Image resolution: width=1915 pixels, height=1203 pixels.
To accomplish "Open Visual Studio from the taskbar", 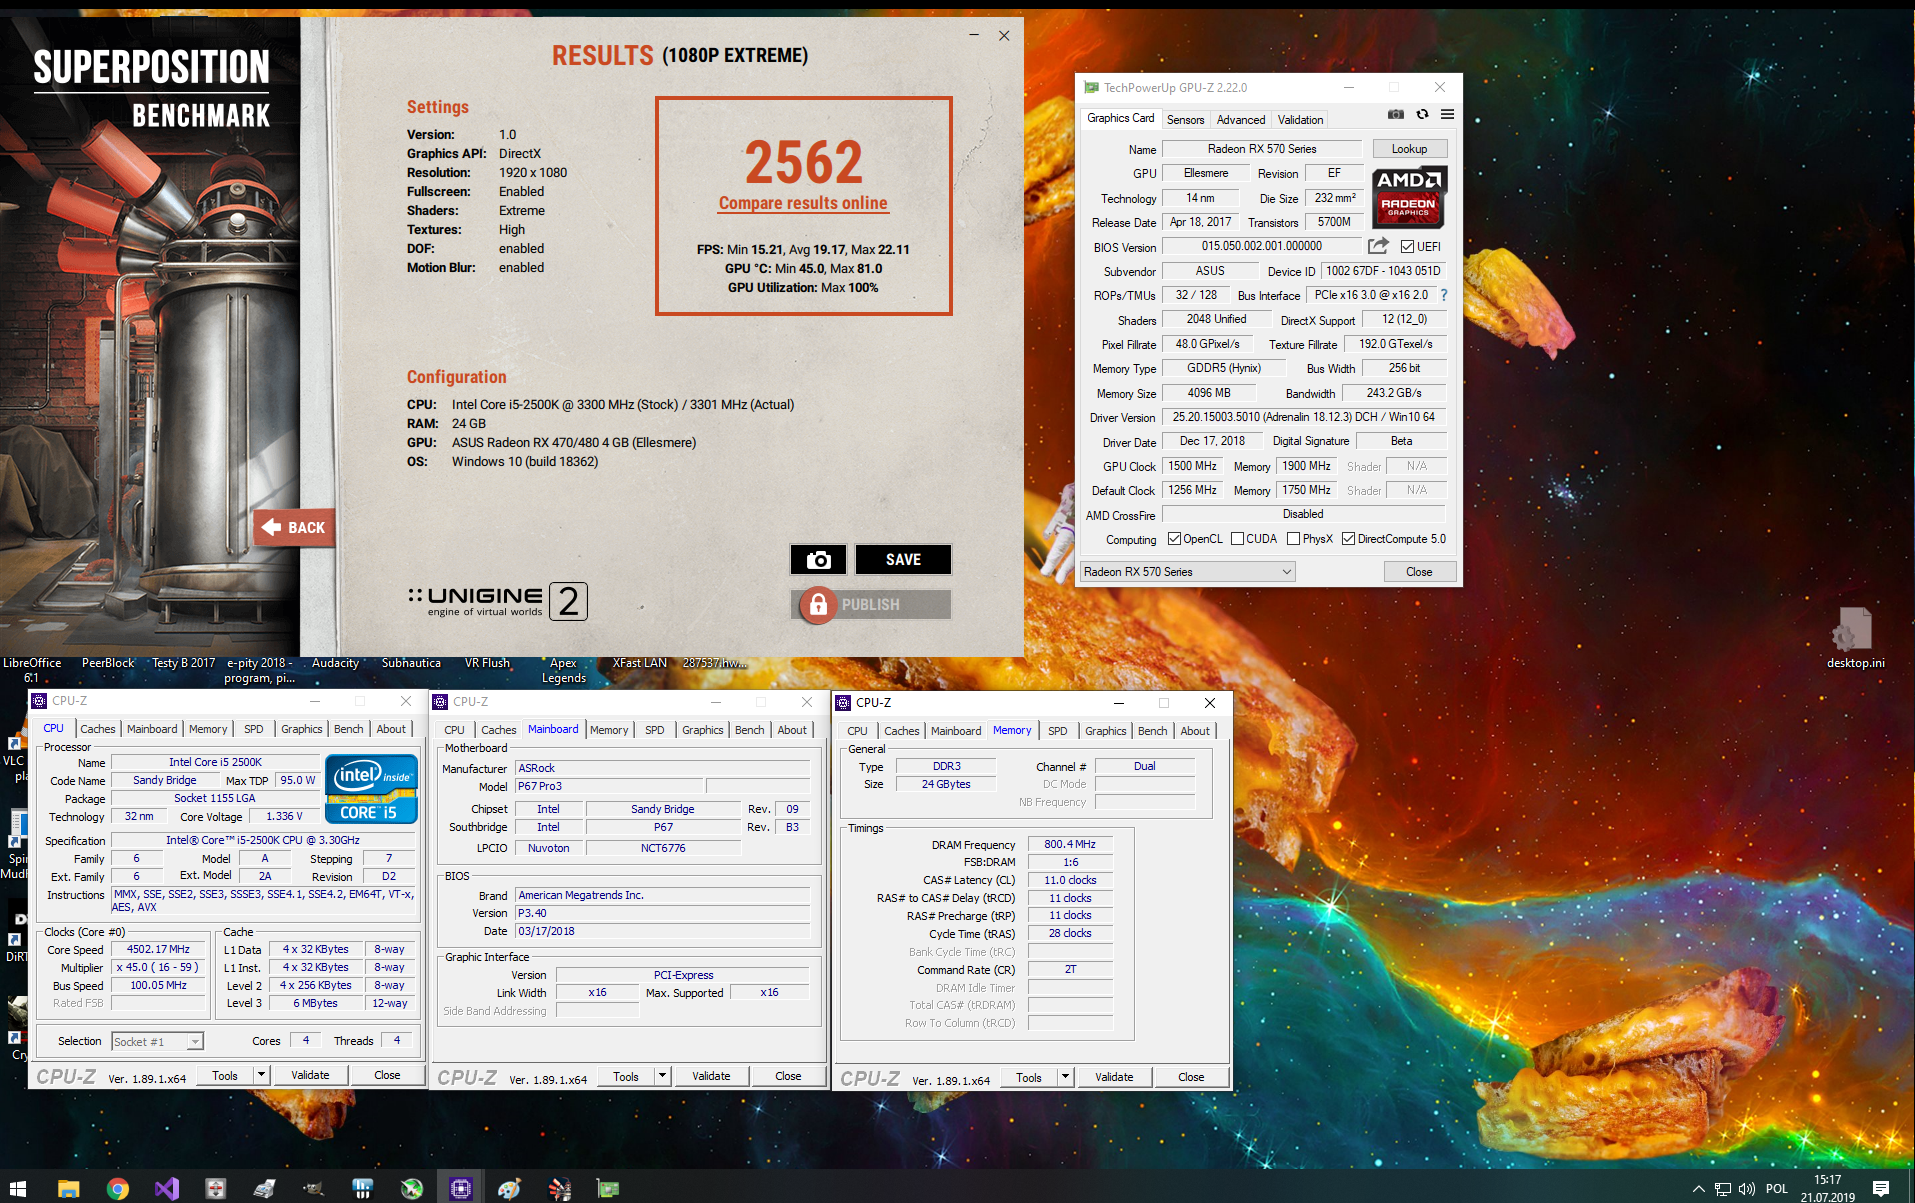I will (166, 1188).
